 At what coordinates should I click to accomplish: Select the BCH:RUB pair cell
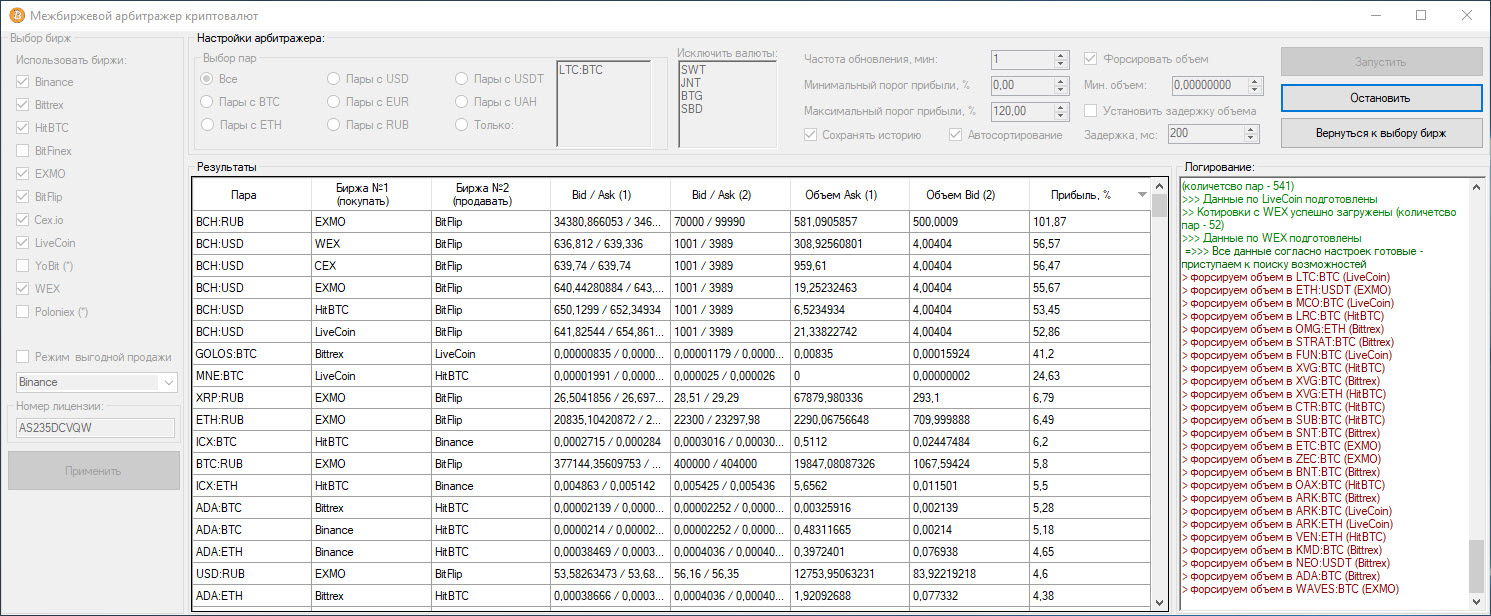pyautogui.click(x=251, y=222)
